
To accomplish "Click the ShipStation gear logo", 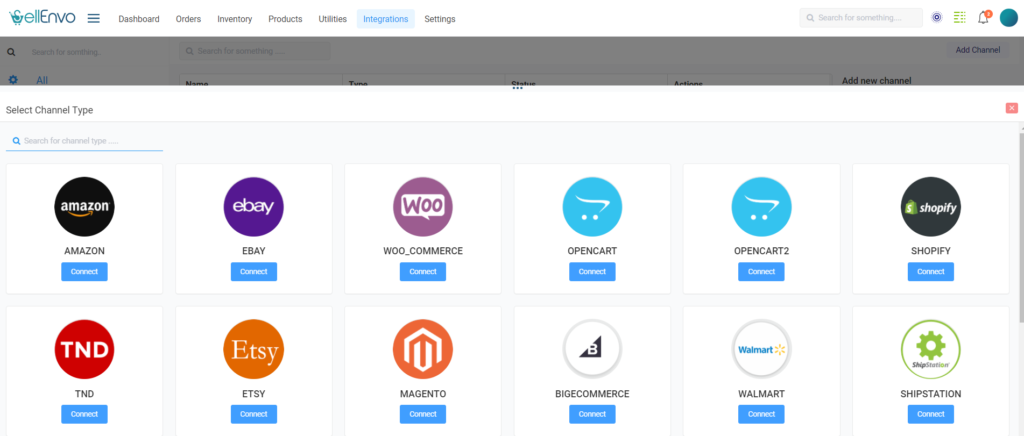I will (930, 349).
